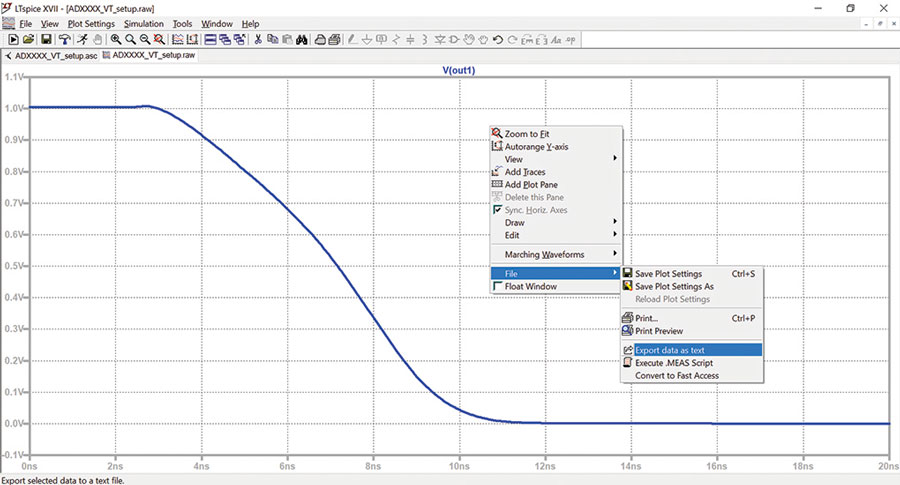Click the Cut scissors icon
Image resolution: width=900 pixels, height=485 pixels.
(x=258, y=40)
